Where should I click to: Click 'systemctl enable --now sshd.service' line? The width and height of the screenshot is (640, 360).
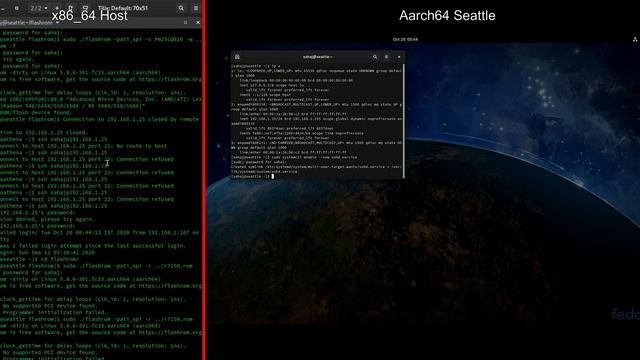(294, 157)
